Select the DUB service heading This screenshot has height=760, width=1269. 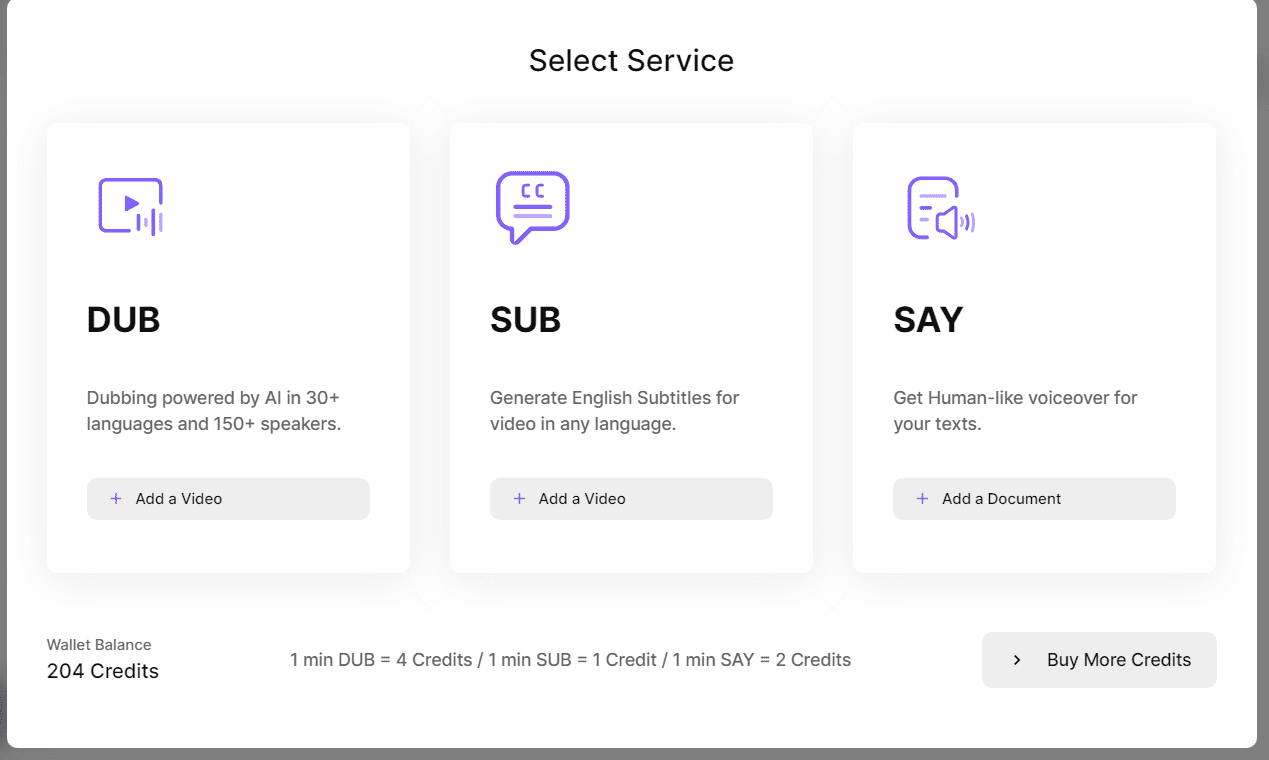coord(124,320)
